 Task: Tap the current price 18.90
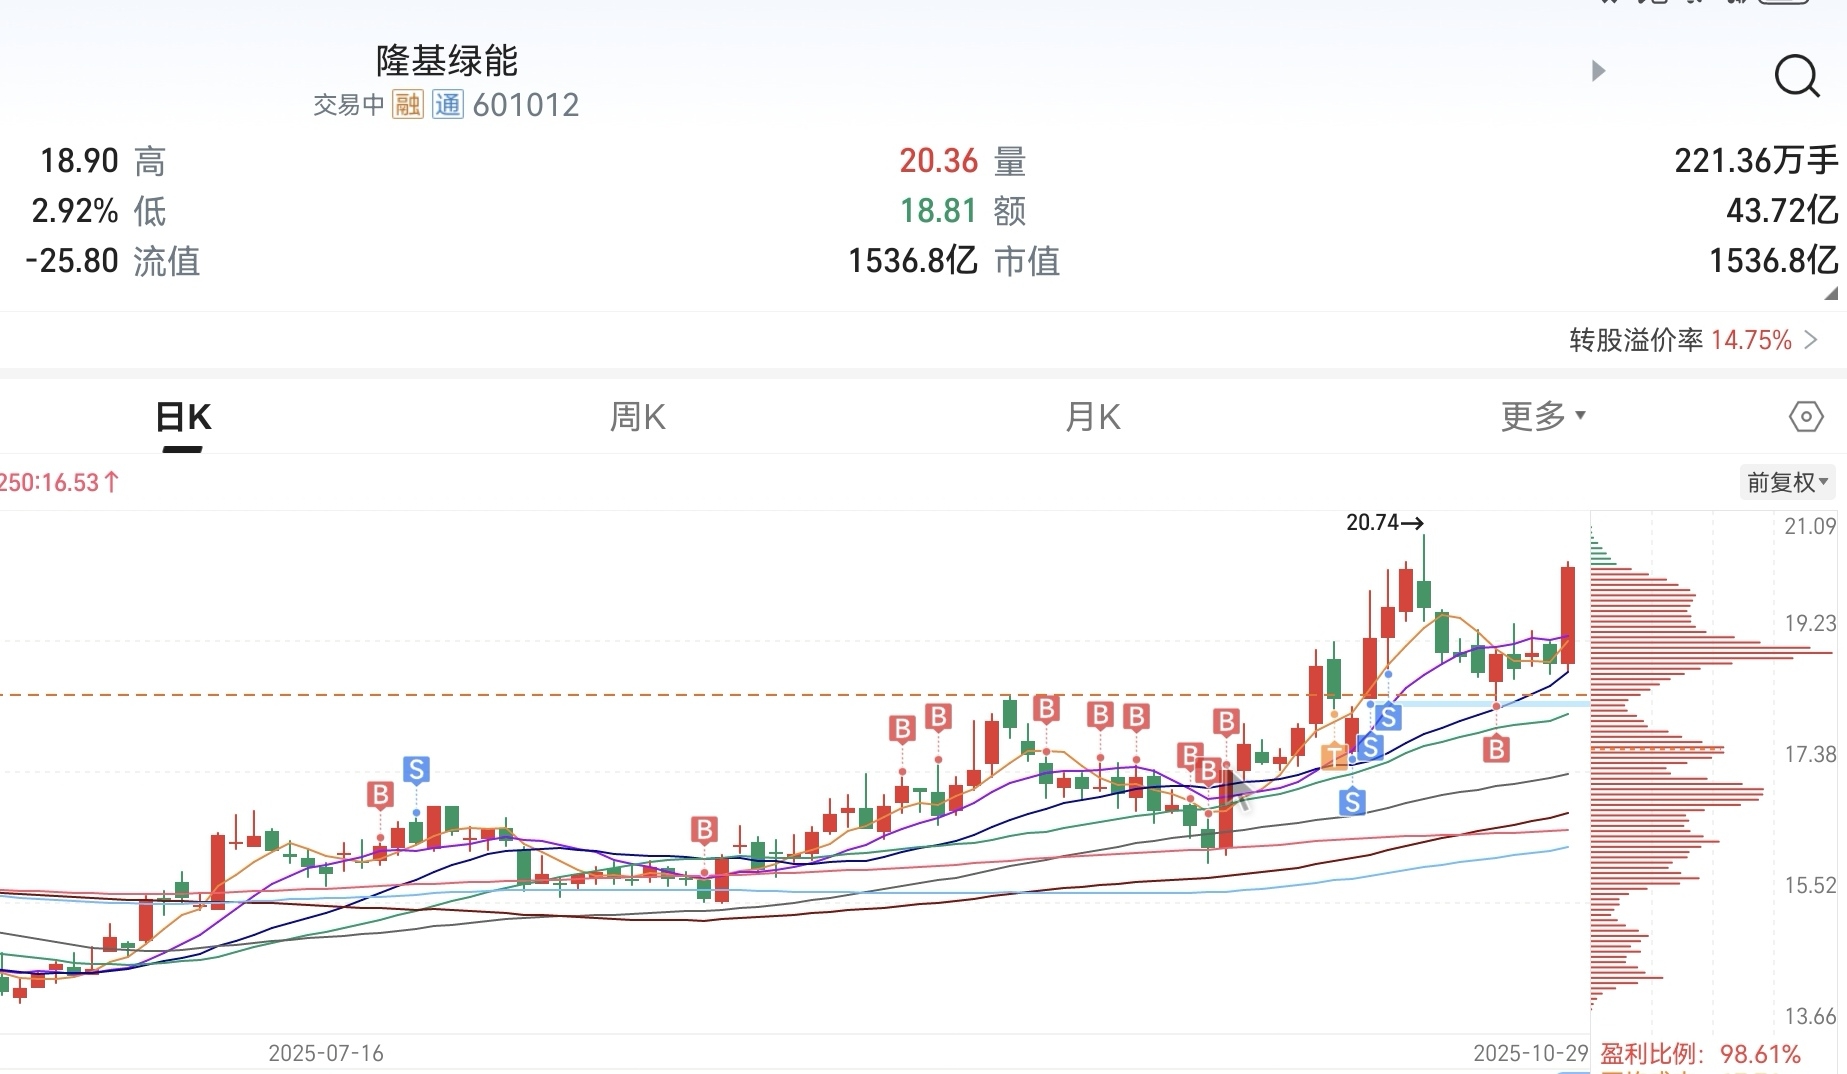[79, 161]
